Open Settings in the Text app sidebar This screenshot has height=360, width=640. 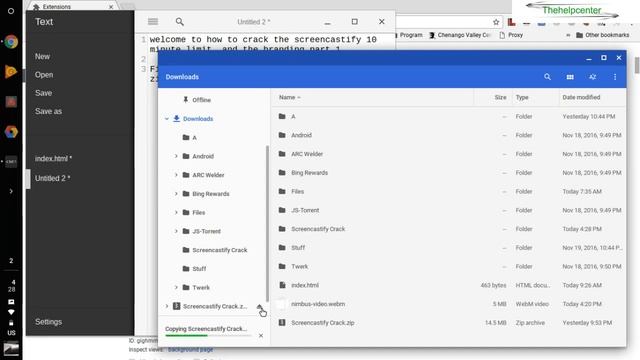pyautogui.click(x=48, y=322)
